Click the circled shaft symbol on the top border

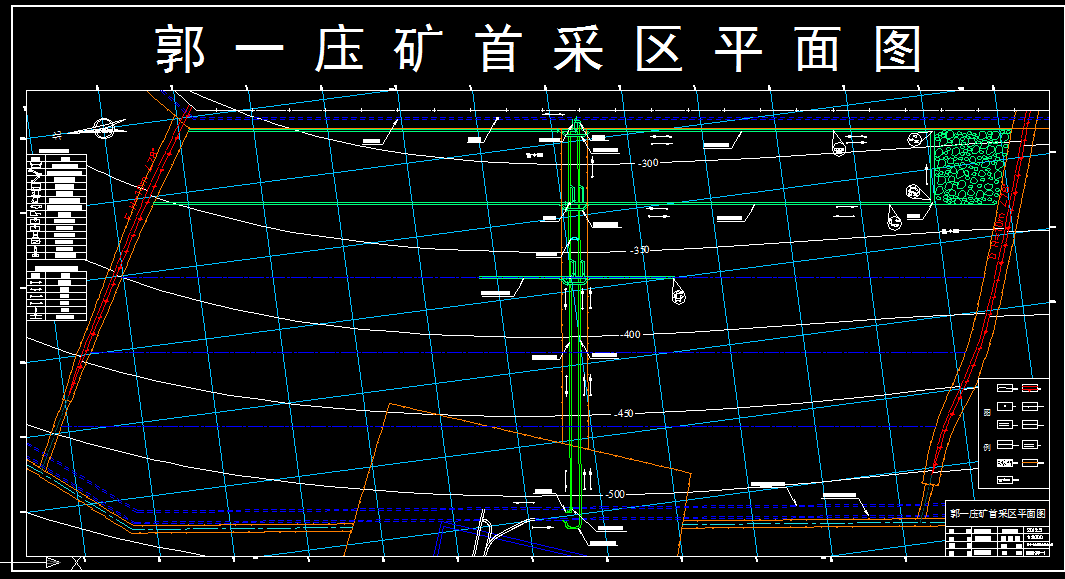pyautogui.click(x=840, y=143)
